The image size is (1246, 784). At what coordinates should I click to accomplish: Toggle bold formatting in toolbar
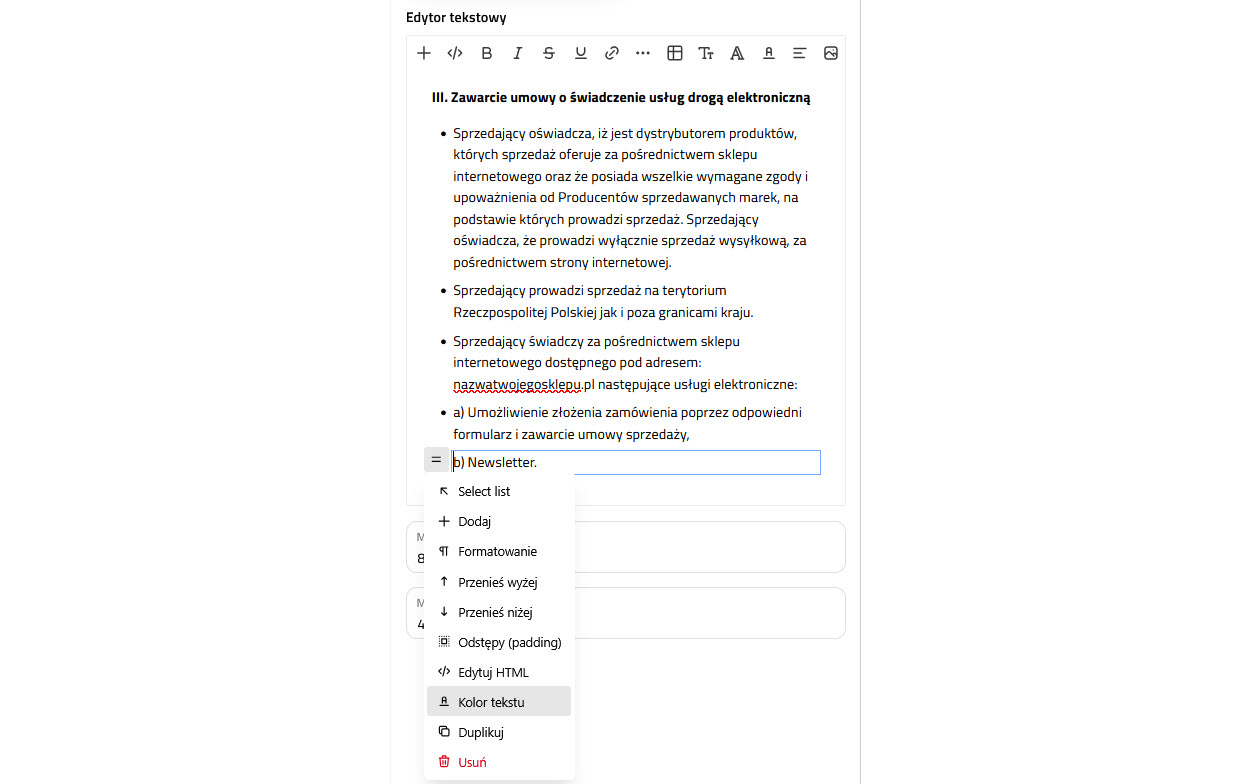click(x=487, y=53)
